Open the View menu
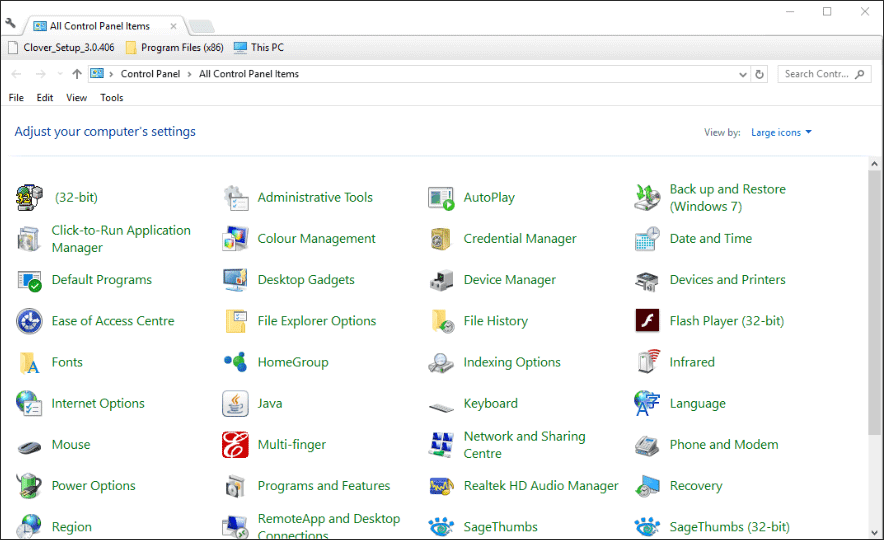Viewport: 884px width, 540px height. (x=77, y=98)
